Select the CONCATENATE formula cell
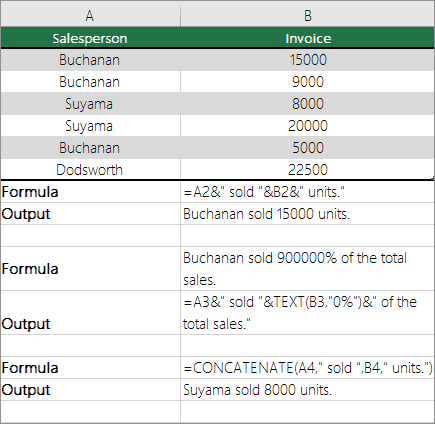 (307, 368)
